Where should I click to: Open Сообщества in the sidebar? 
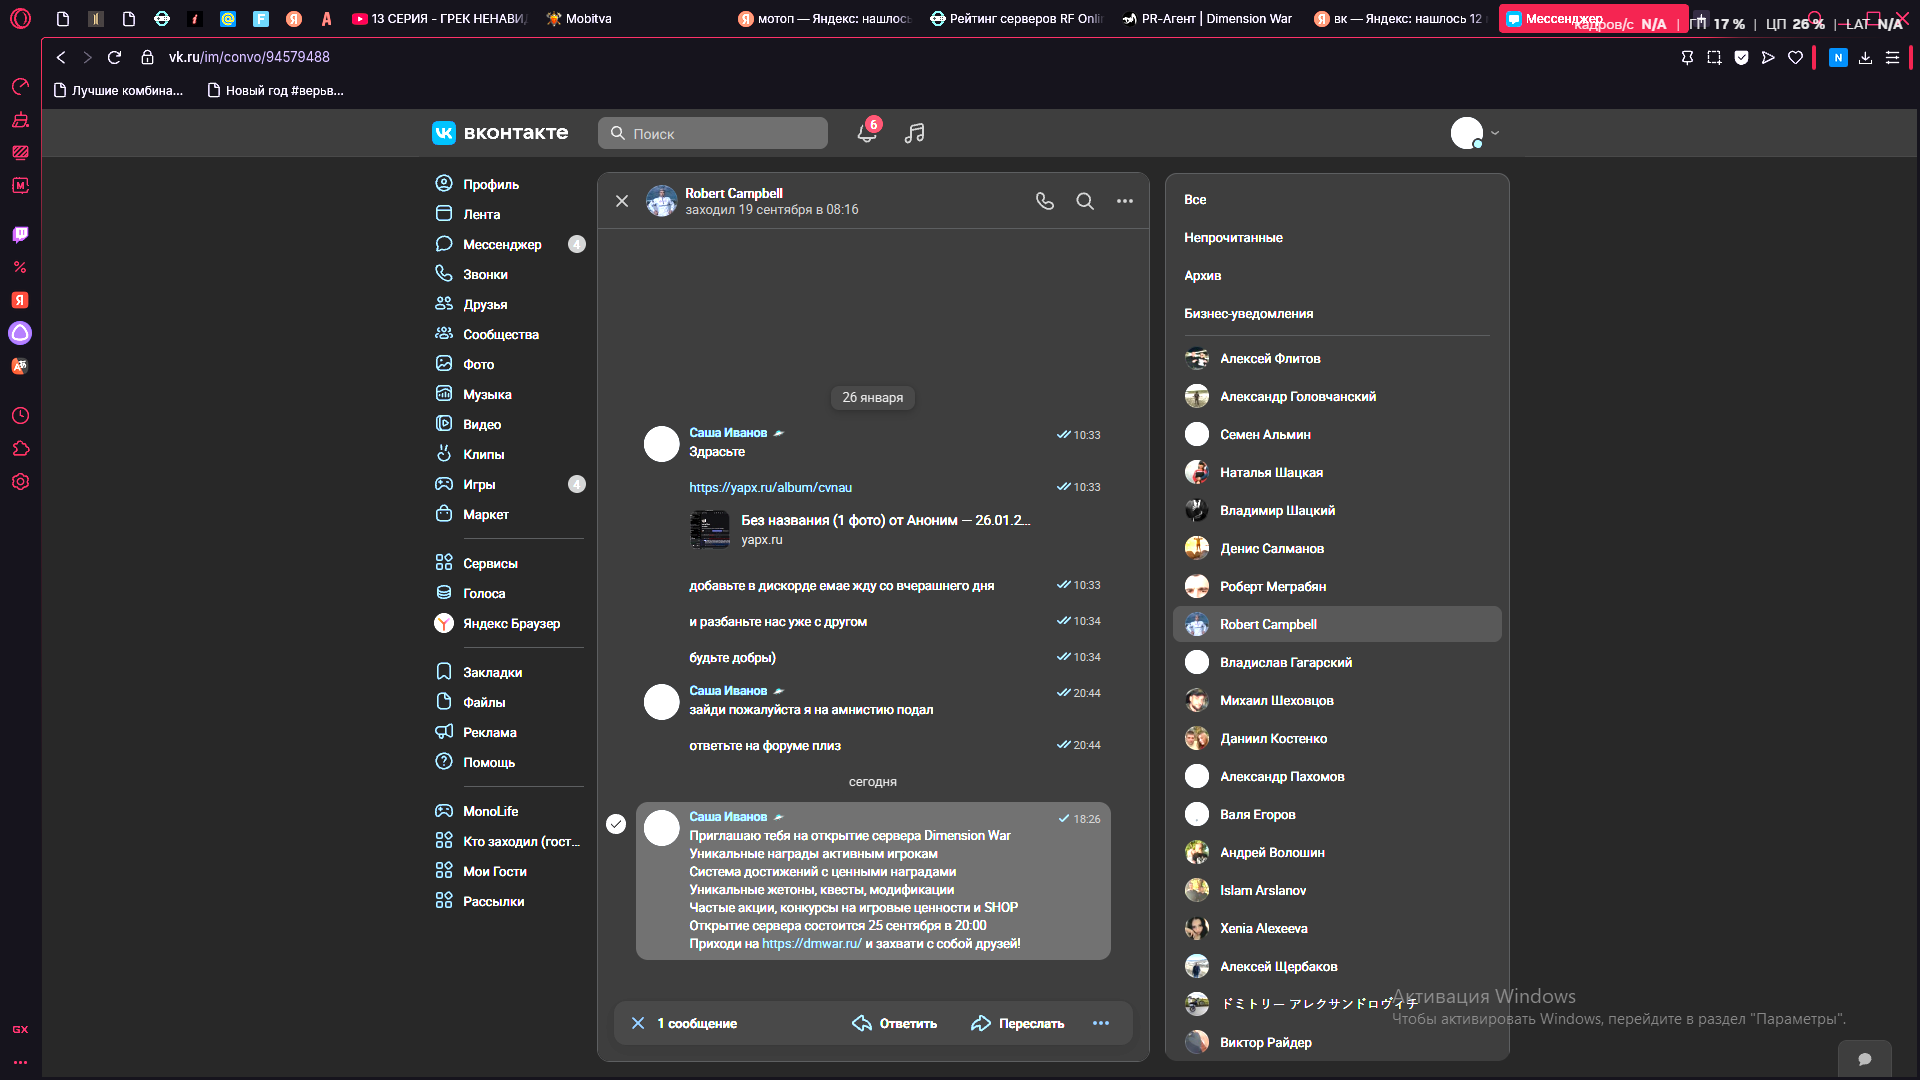coord(509,334)
